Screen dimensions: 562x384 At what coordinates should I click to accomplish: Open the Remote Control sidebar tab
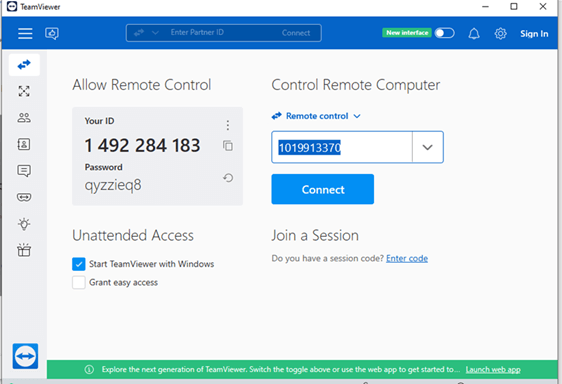pyautogui.click(x=24, y=65)
